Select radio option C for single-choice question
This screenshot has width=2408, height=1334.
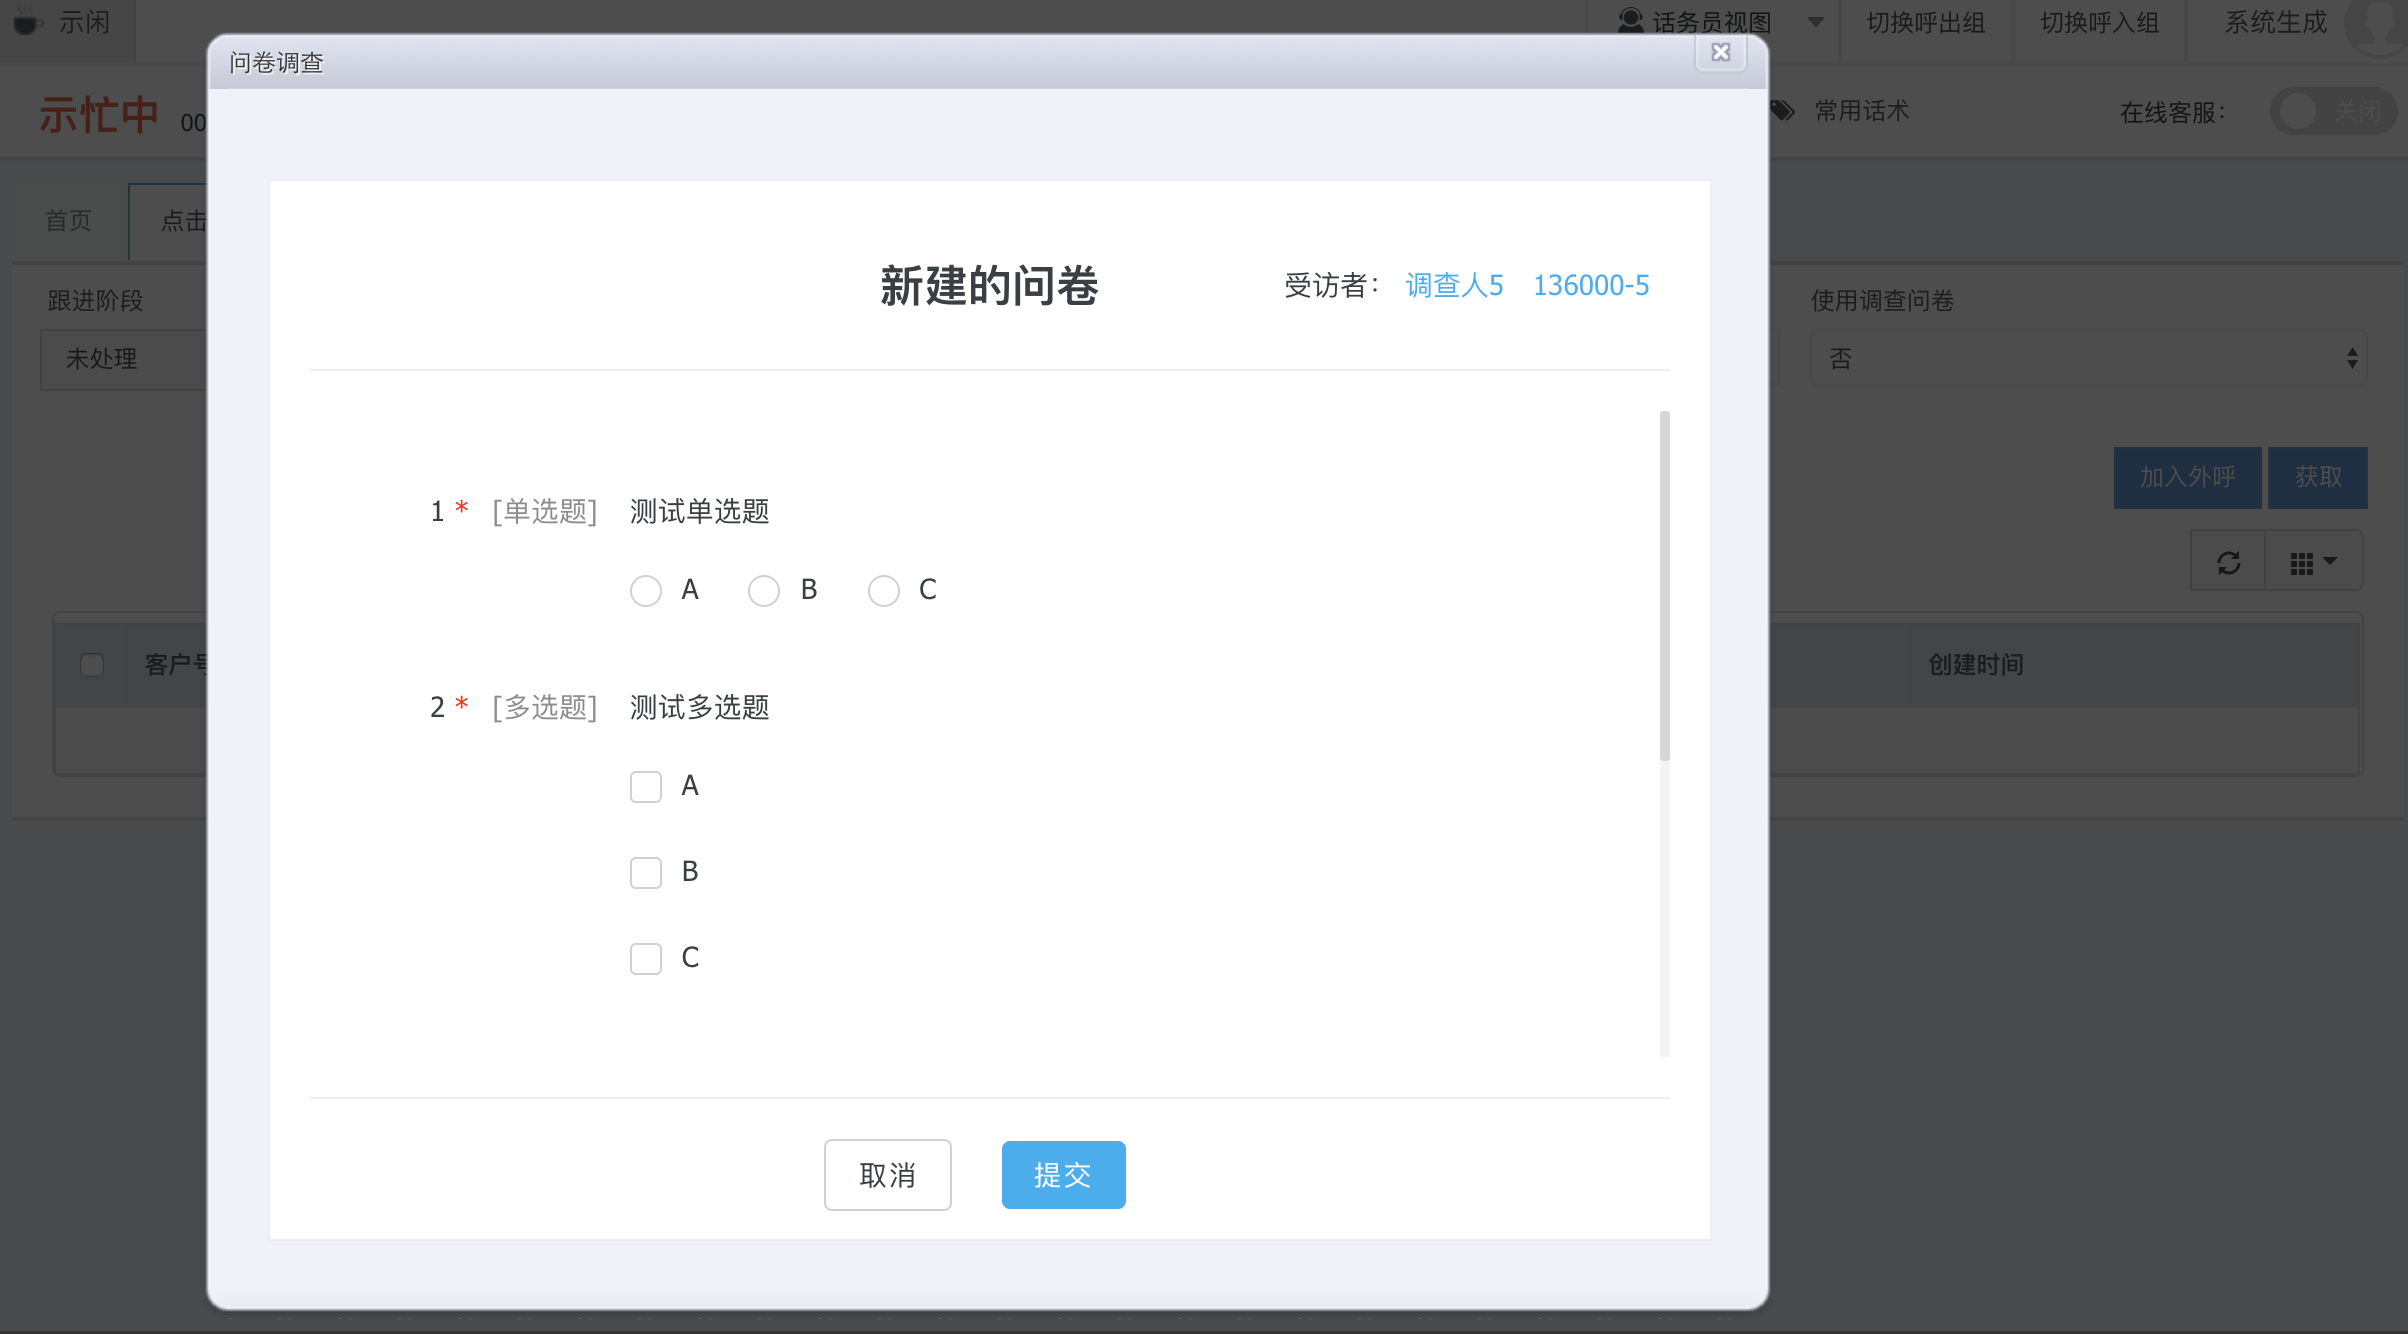(x=884, y=591)
